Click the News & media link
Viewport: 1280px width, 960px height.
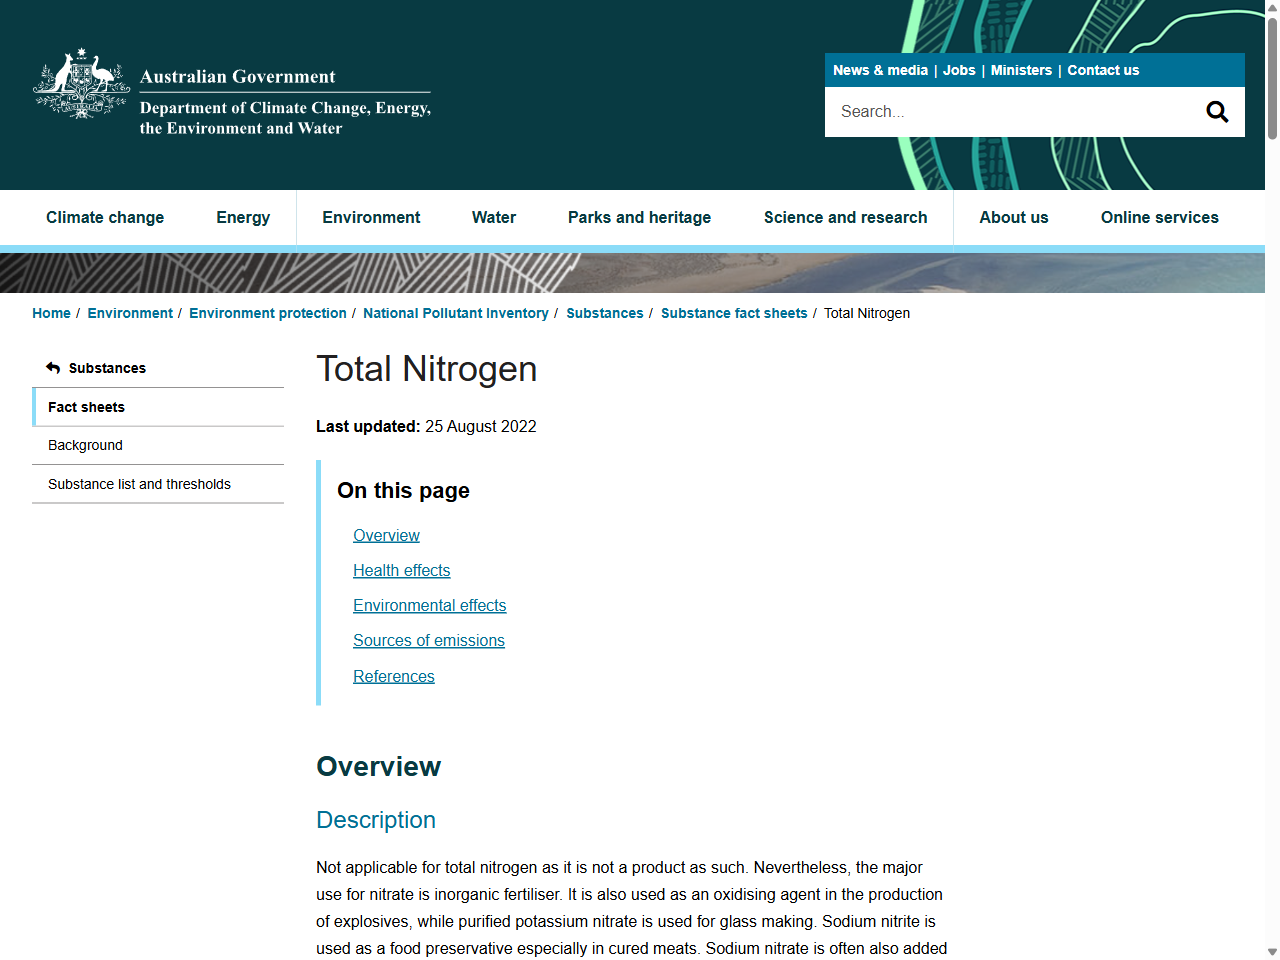point(880,70)
